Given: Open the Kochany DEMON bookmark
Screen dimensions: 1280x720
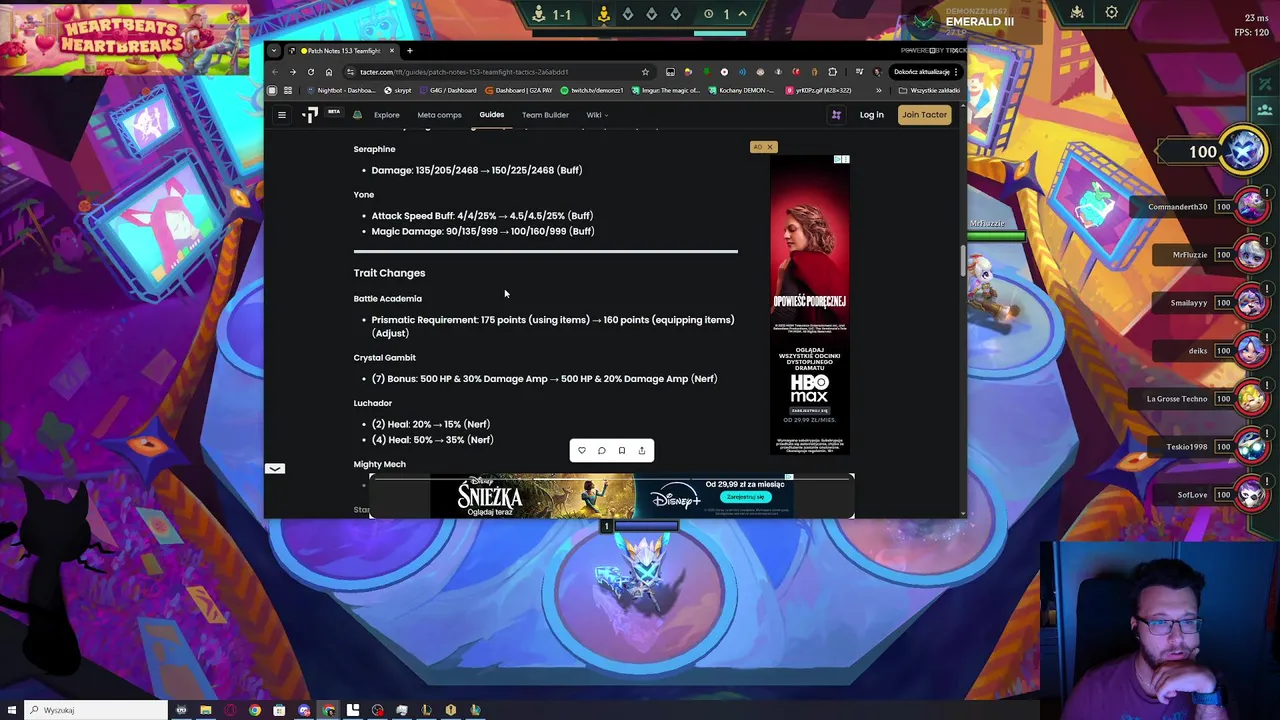Looking at the screenshot, I should click(x=743, y=90).
